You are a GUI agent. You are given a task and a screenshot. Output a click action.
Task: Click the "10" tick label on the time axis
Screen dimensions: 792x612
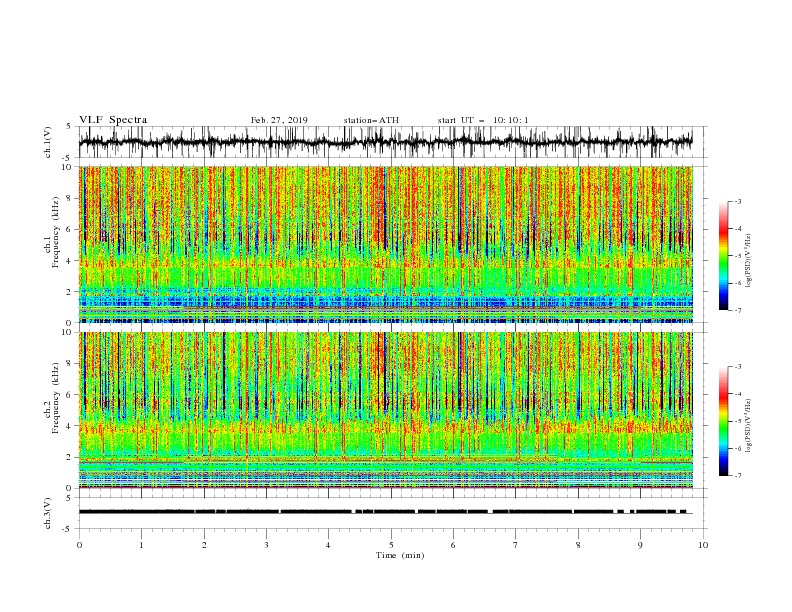point(703,545)
